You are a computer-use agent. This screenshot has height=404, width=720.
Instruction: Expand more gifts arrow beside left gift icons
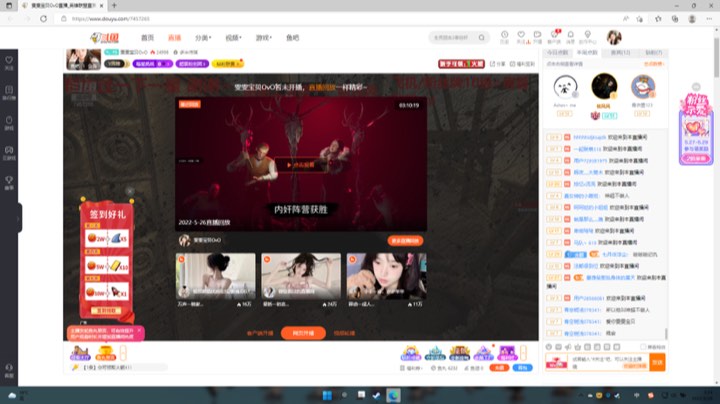coord(123,353)
